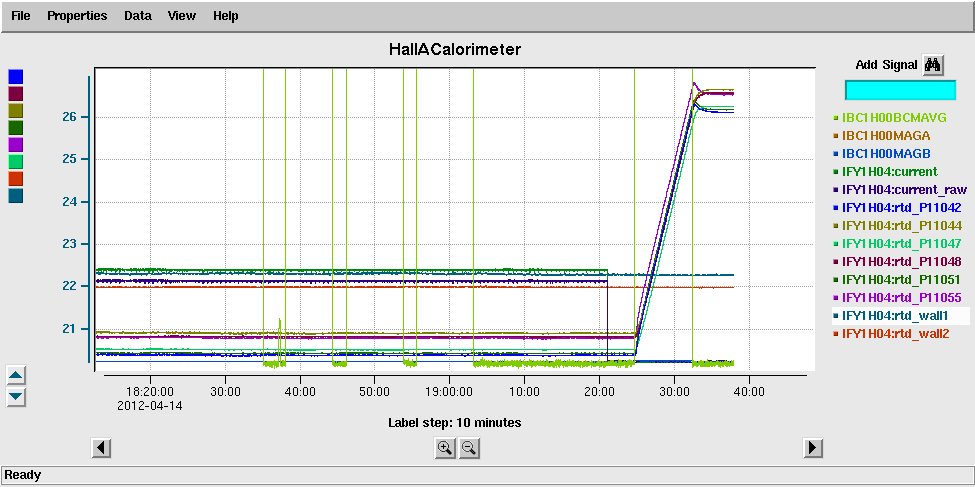Open the Data menu
Viewport: 975px width, 487px height.
[x=137, y=16]
